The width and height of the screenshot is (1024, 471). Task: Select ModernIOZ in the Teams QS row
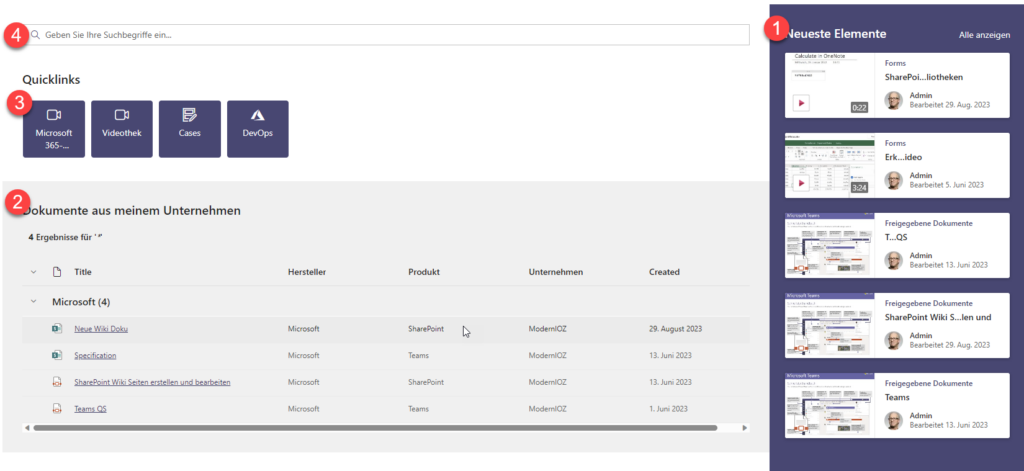(549, 408)
